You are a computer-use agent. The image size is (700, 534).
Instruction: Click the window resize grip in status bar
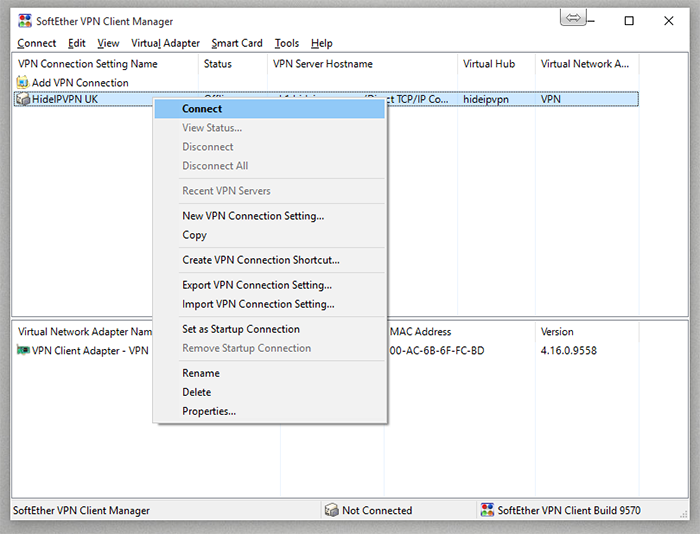pyautogui.click(x=683, y=514)
